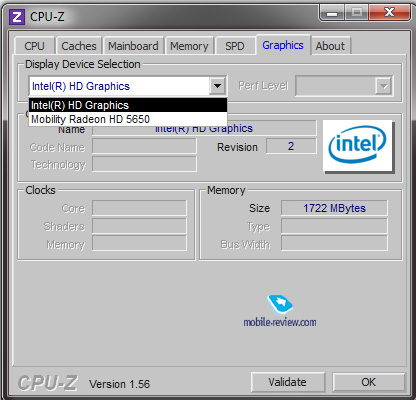Image resolution: width=416 pixels, height=400 pixels.
Task: Click the Shaders clock field
Action: [139, 226]
